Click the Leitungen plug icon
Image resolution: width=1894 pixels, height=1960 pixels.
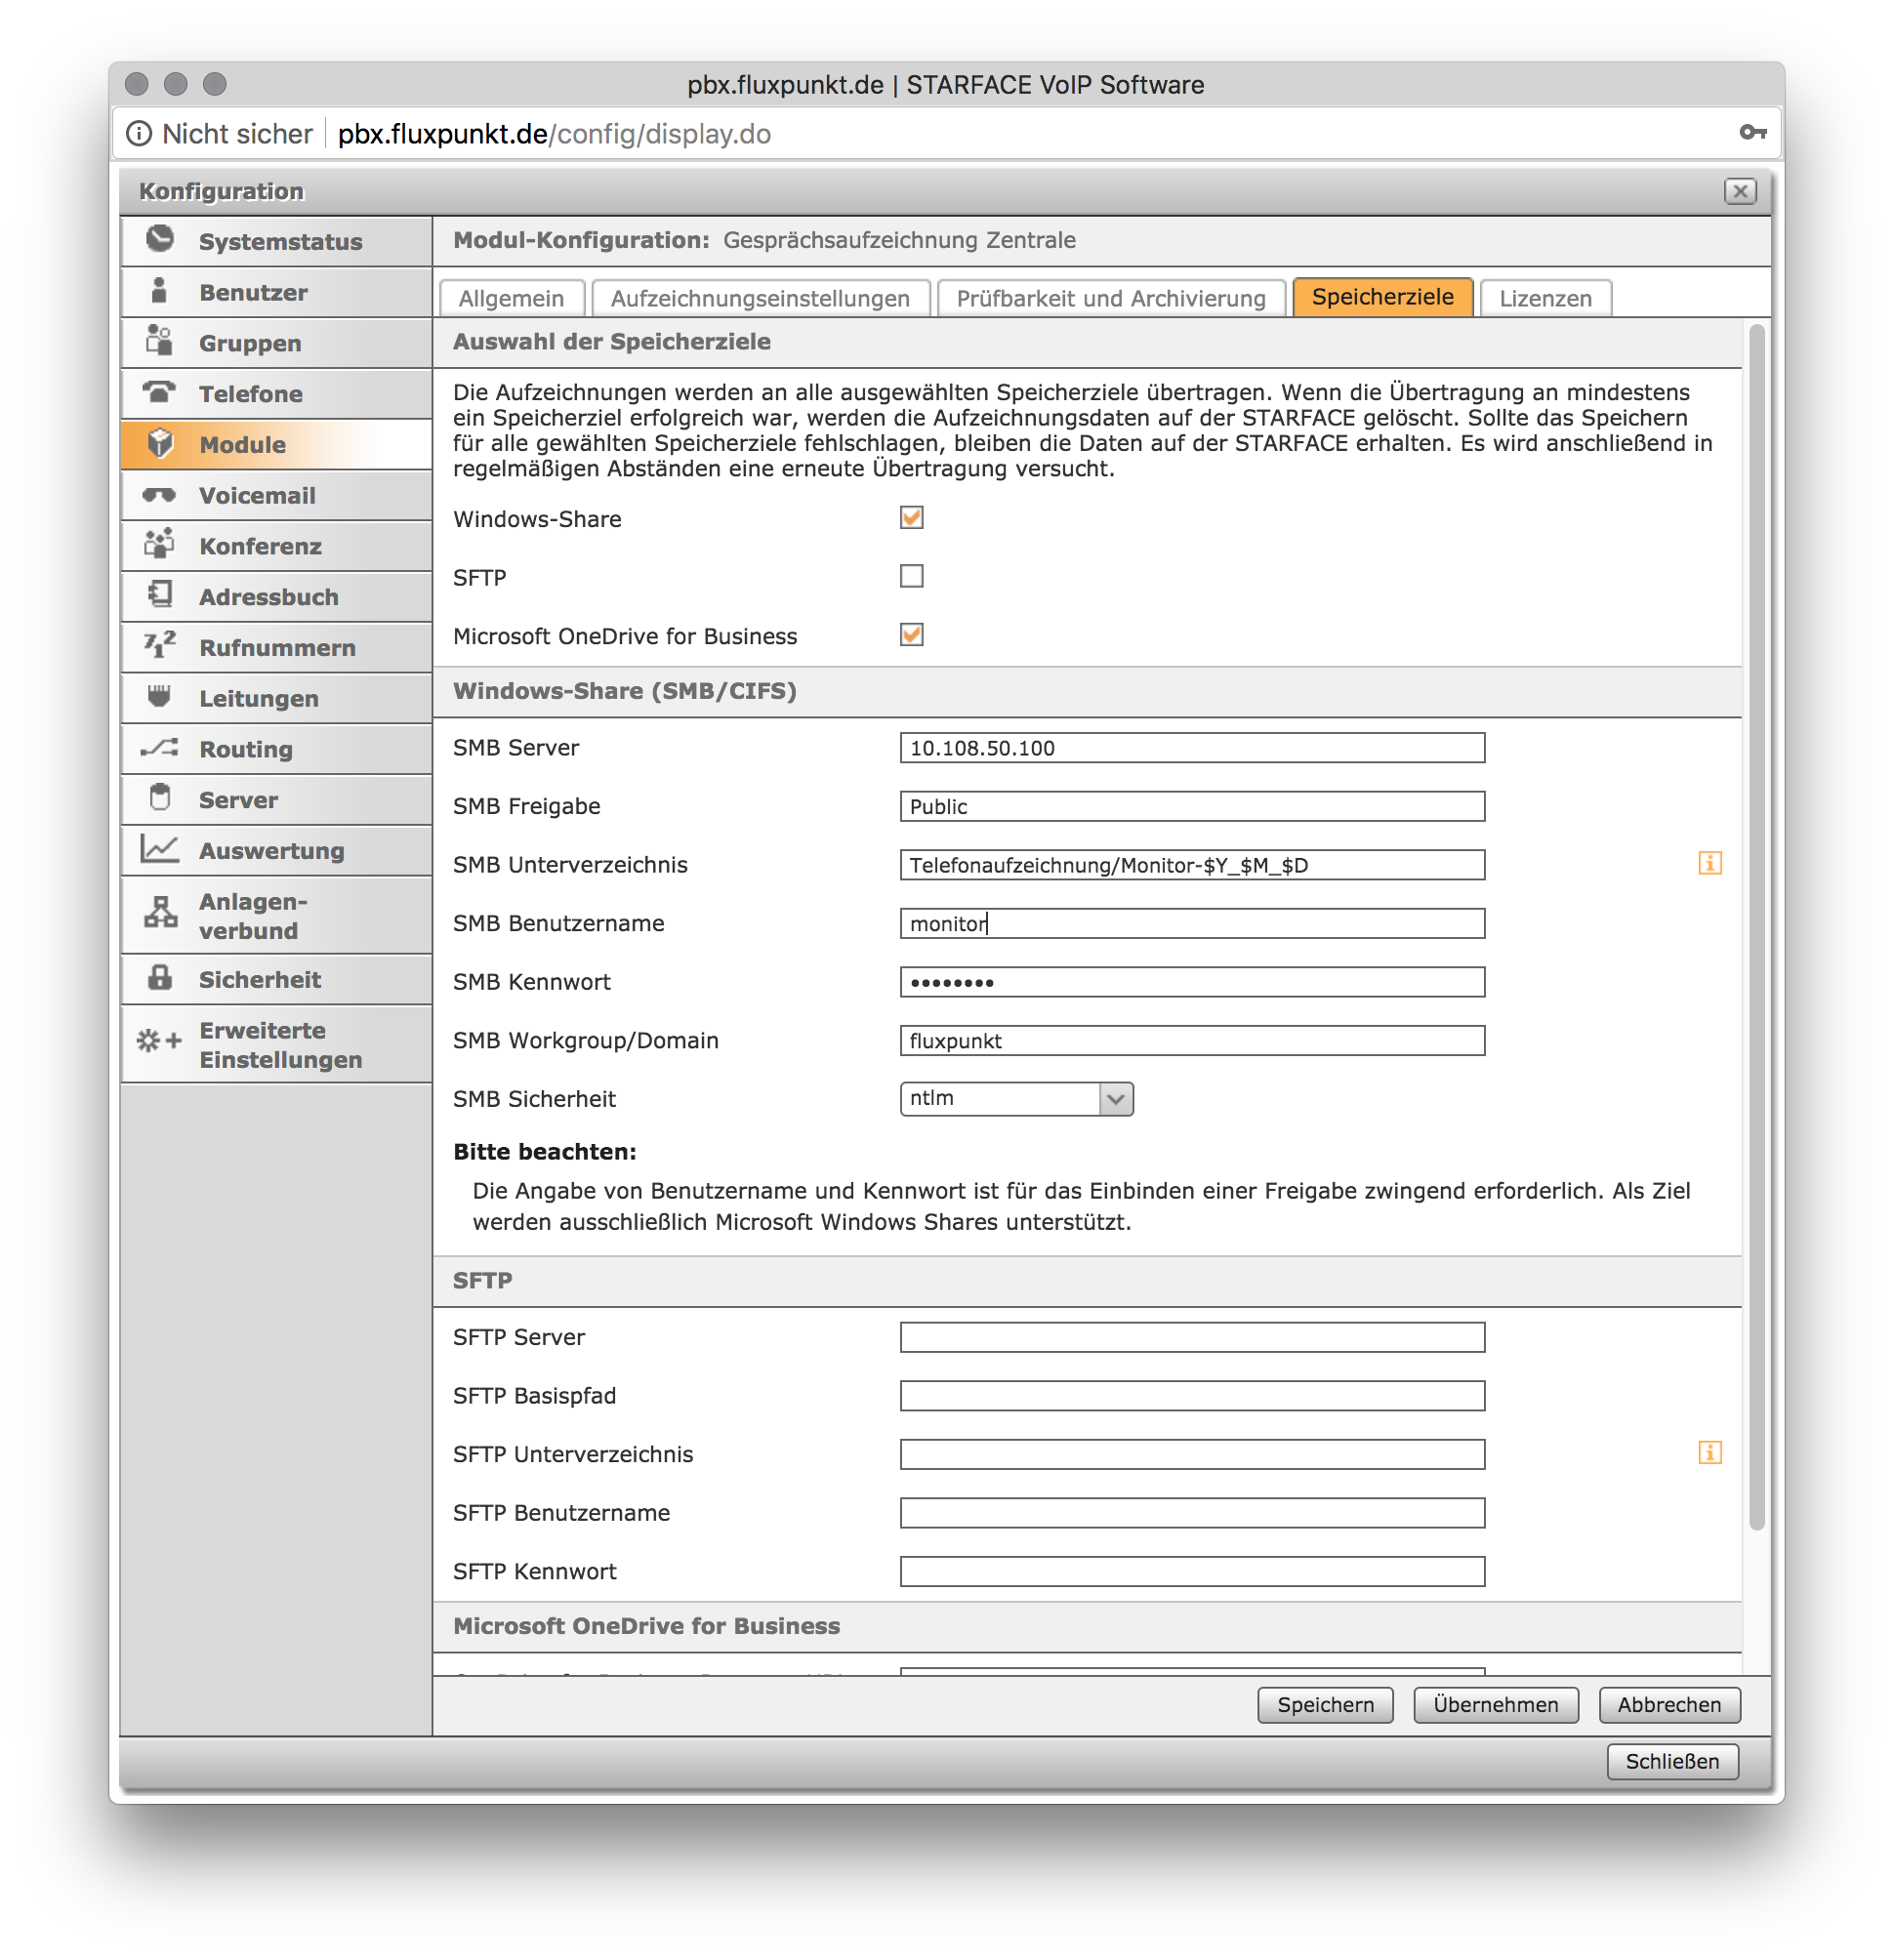pos(159,697)
